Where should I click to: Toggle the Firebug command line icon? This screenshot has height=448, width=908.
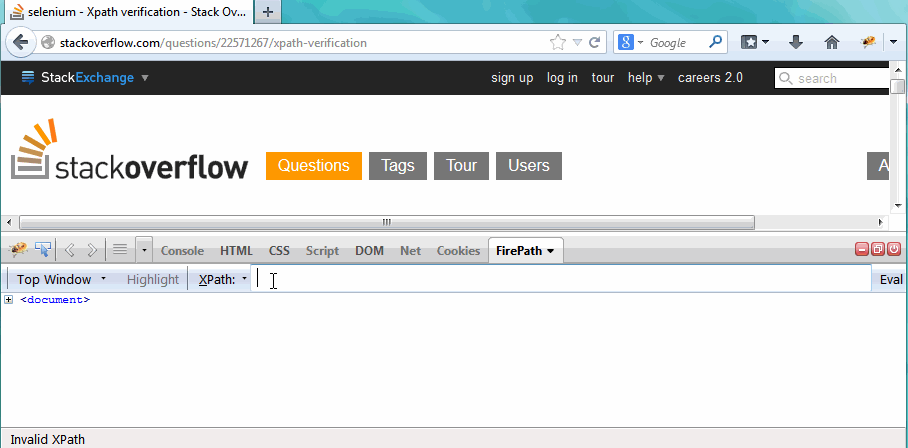coord(120,249)
